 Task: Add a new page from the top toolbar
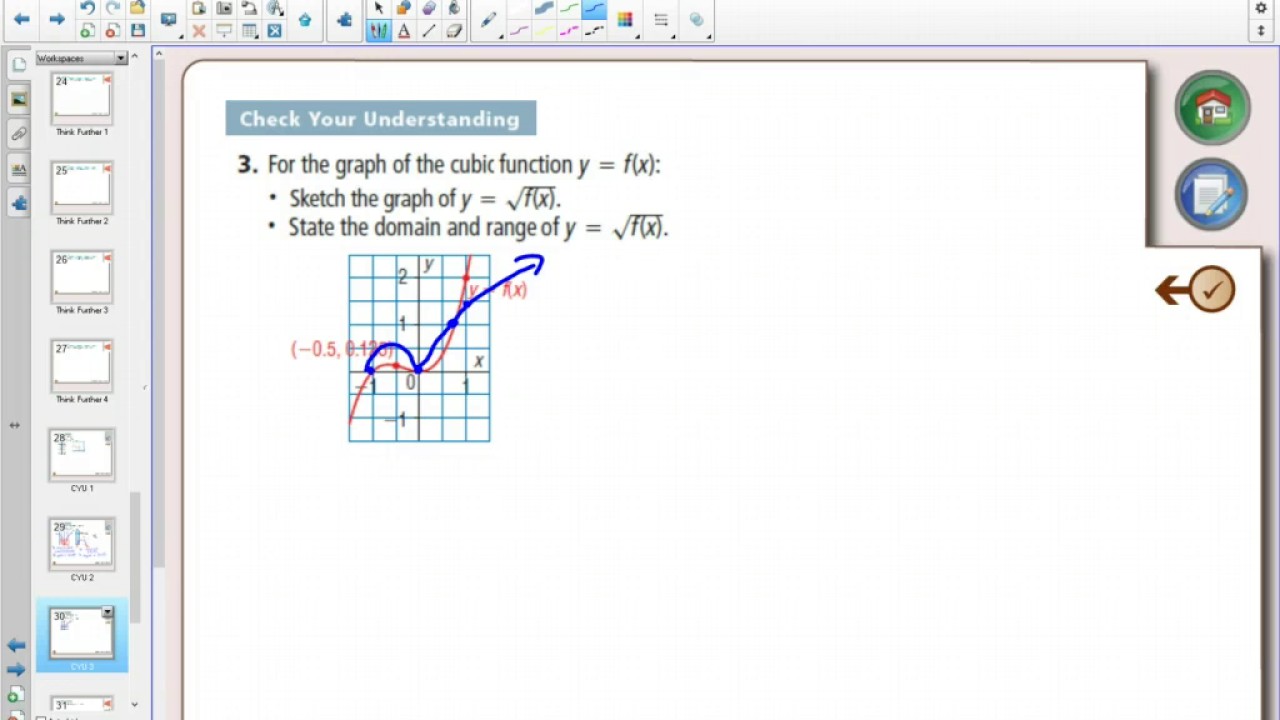(x=87, y=30)
